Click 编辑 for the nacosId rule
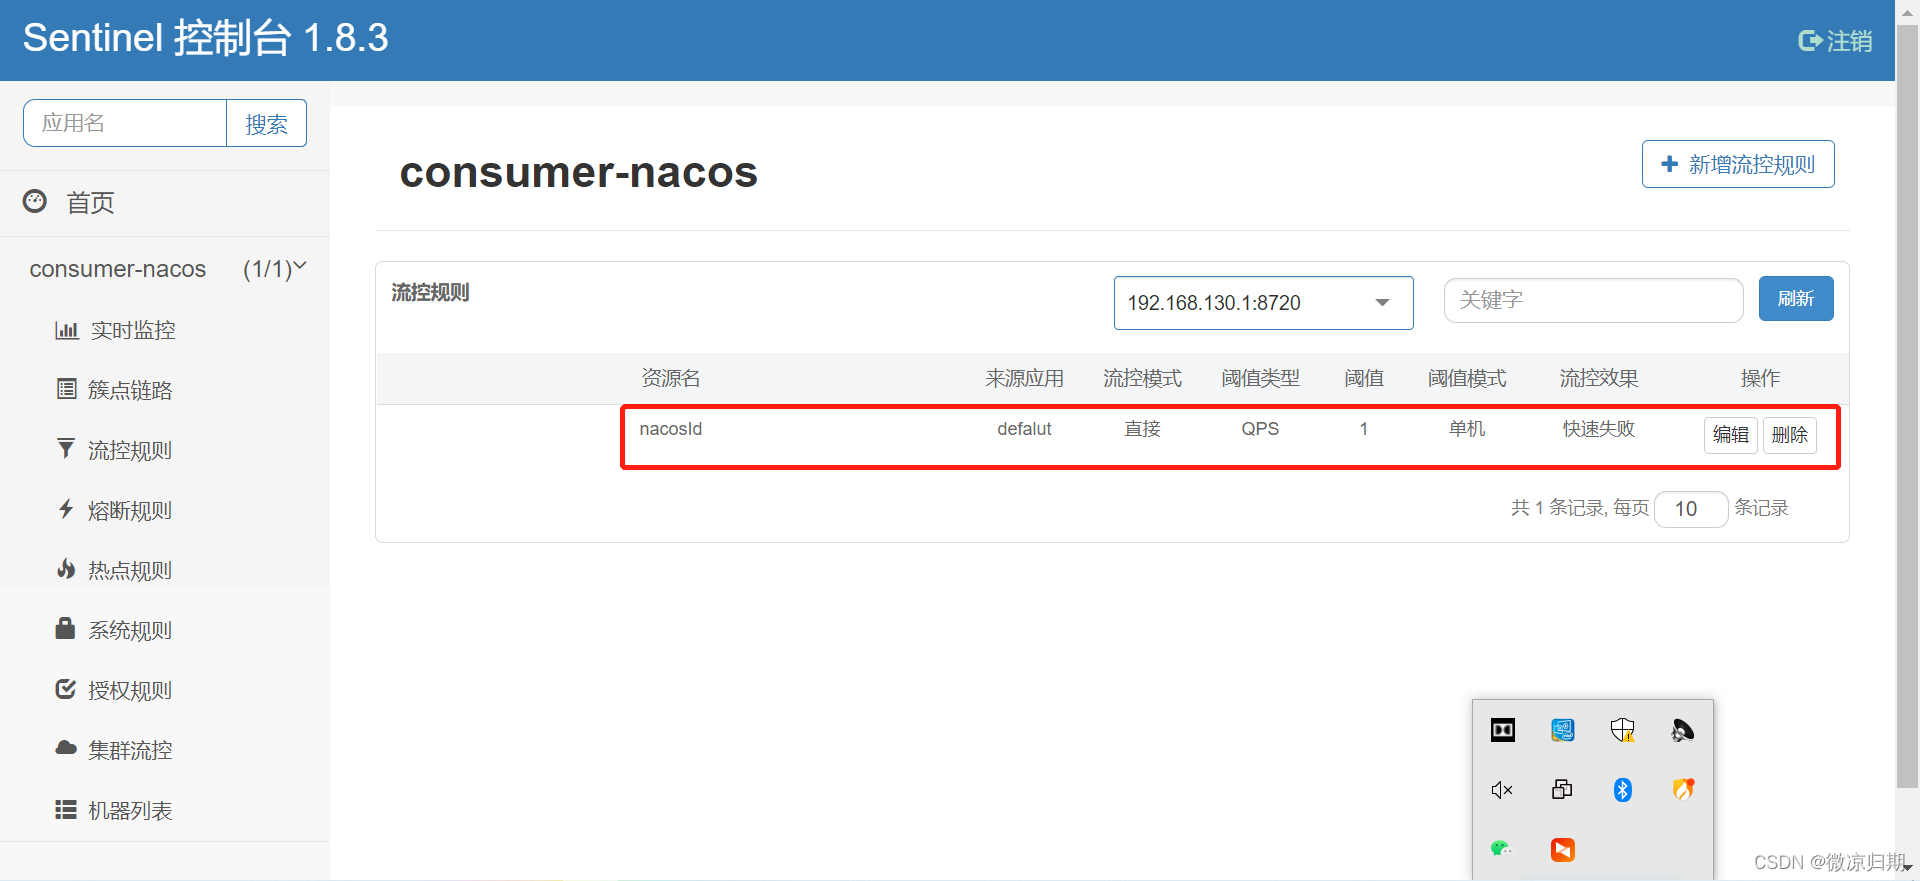 pyautogui.click(x=1731, y=435)
